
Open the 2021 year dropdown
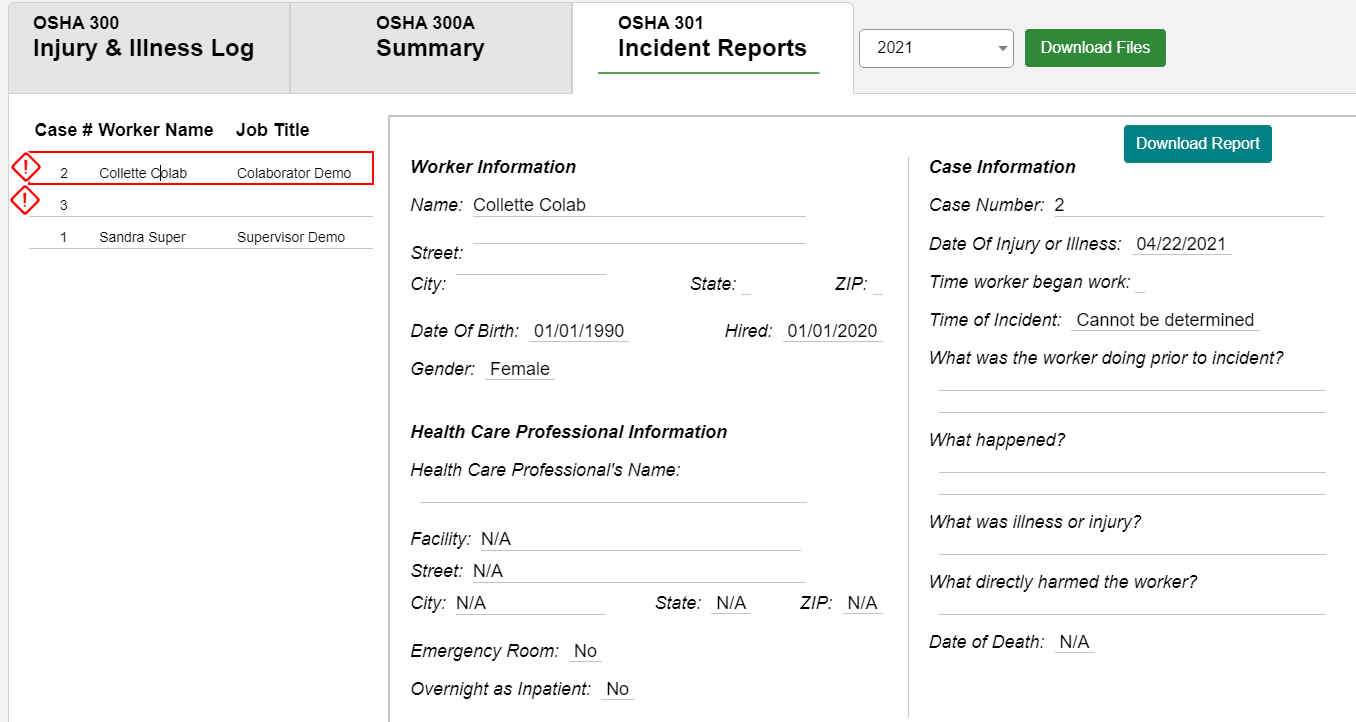coord(936,48)
